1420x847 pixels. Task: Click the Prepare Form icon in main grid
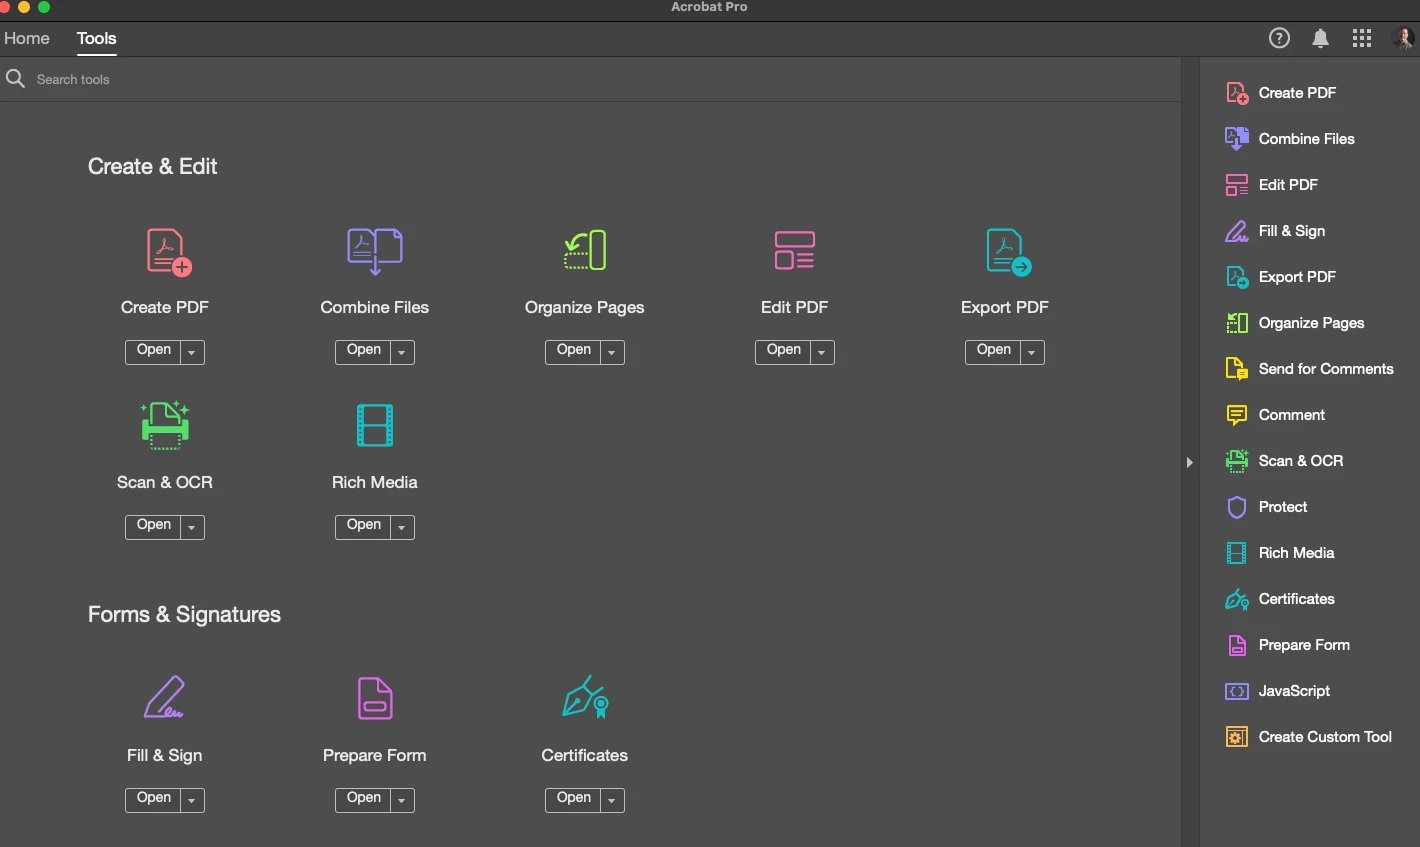(375, 698)
